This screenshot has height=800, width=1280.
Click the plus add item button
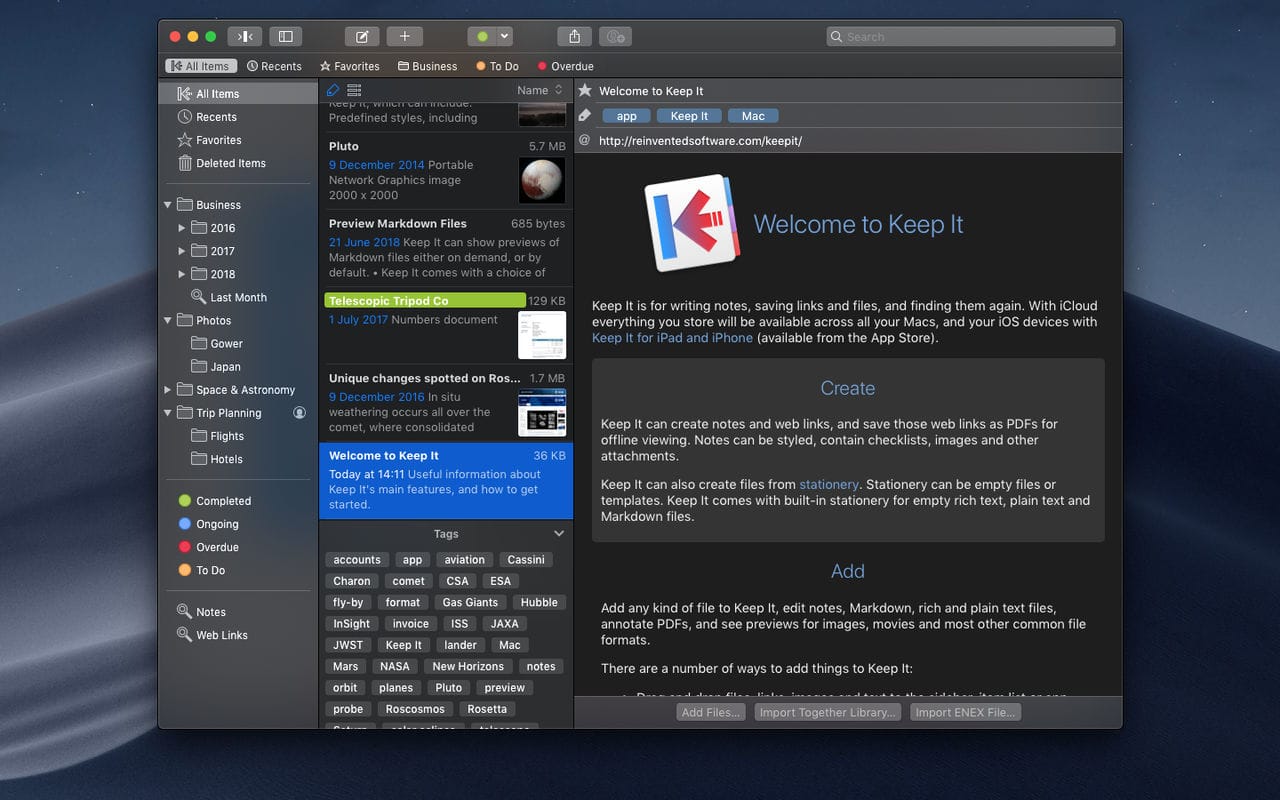click(404, 37)
